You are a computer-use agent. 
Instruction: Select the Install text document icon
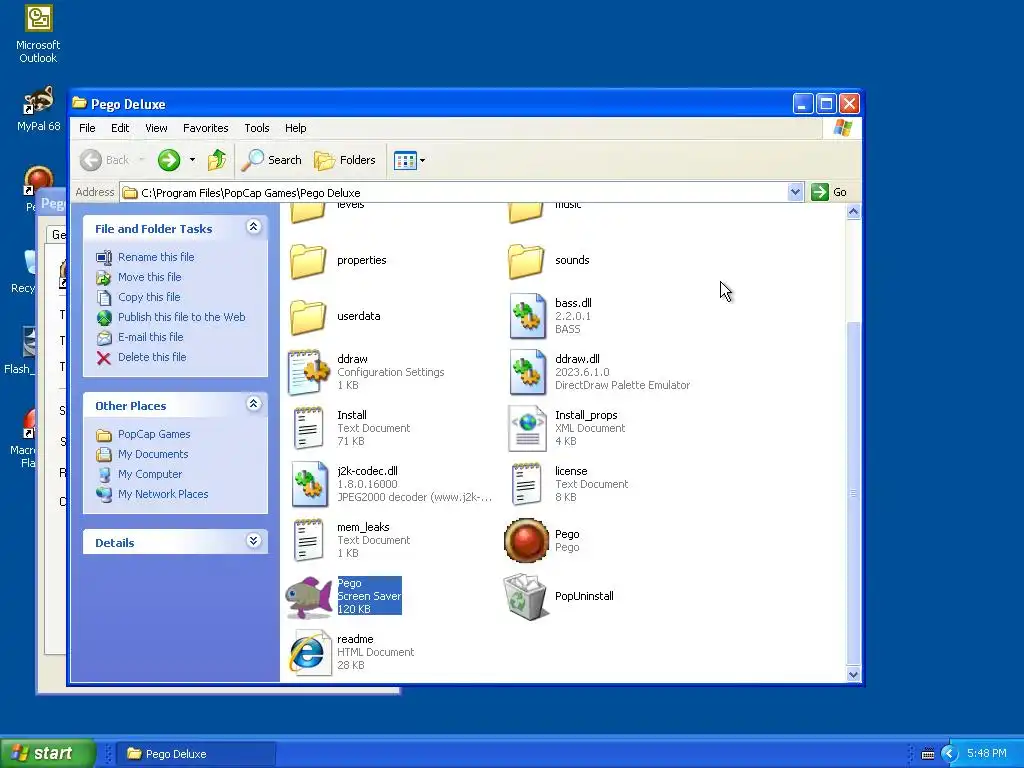coord(308,428)
